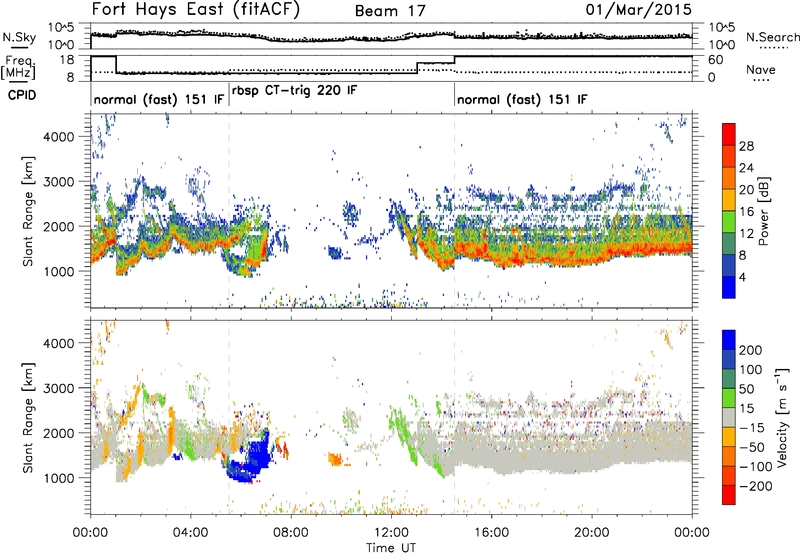Click the '60' tick right of frequency panel
800x554 pixels.
point(716,60)
